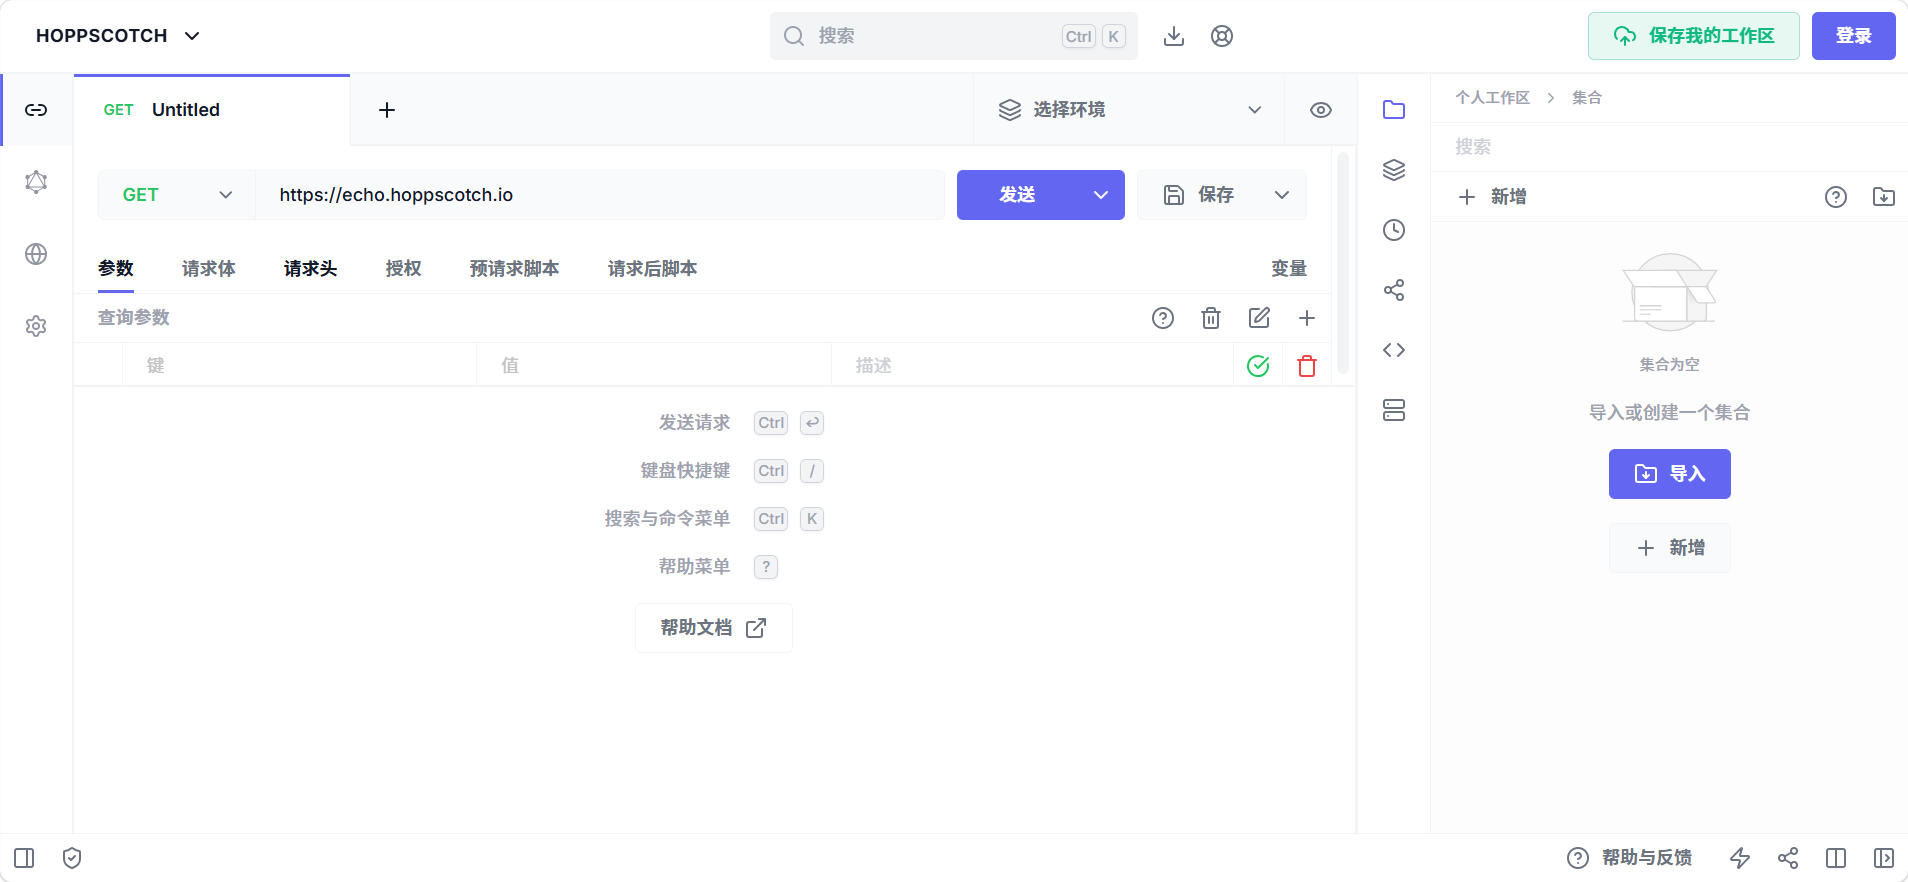1908x882 pixels.
Task: Delete the empty parameter row
Action: point(1307,366)
